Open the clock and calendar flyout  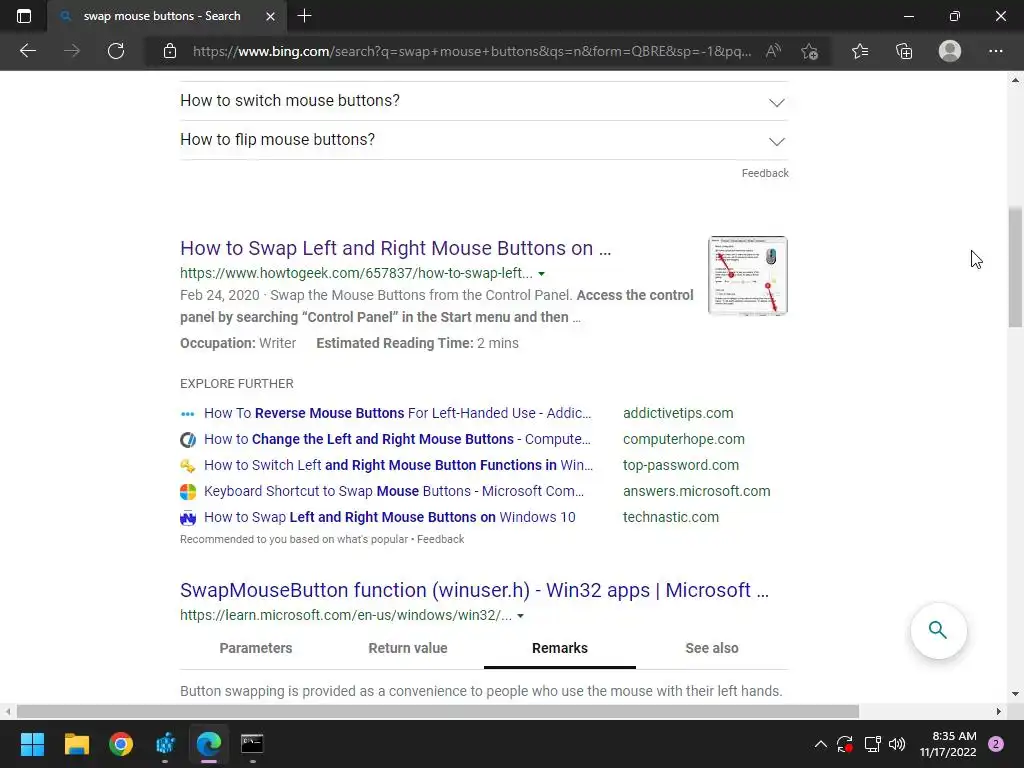point(948,744)
